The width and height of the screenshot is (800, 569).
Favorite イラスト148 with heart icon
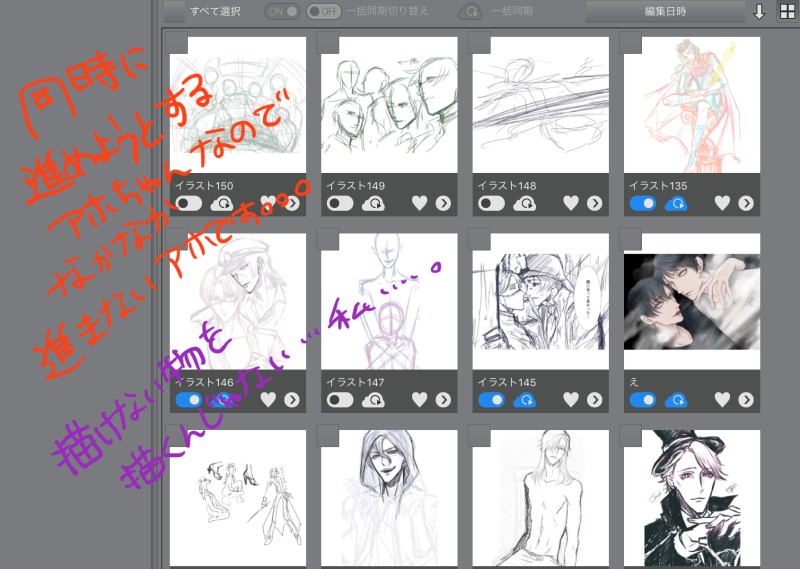[x=571, y=203]
